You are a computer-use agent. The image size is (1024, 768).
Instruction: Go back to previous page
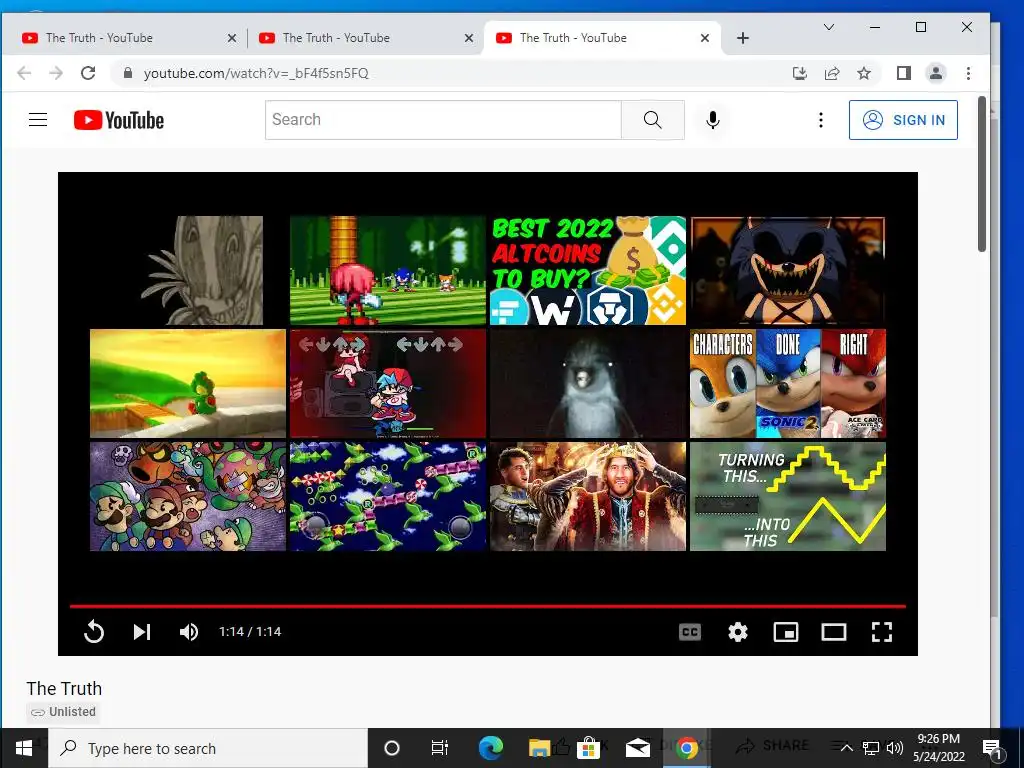click(24, 73)
